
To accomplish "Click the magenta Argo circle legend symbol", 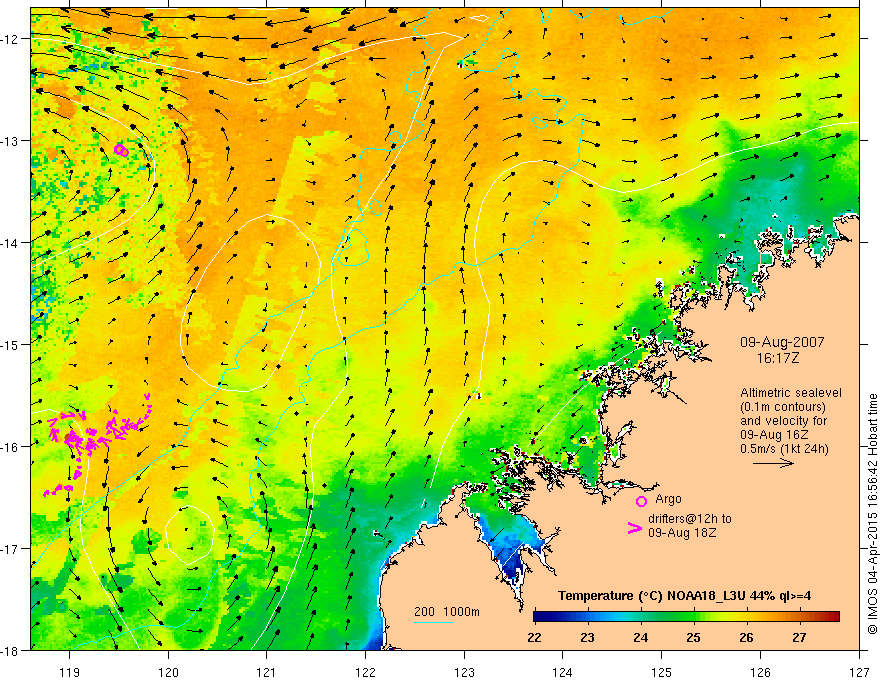I will (641, 502).
